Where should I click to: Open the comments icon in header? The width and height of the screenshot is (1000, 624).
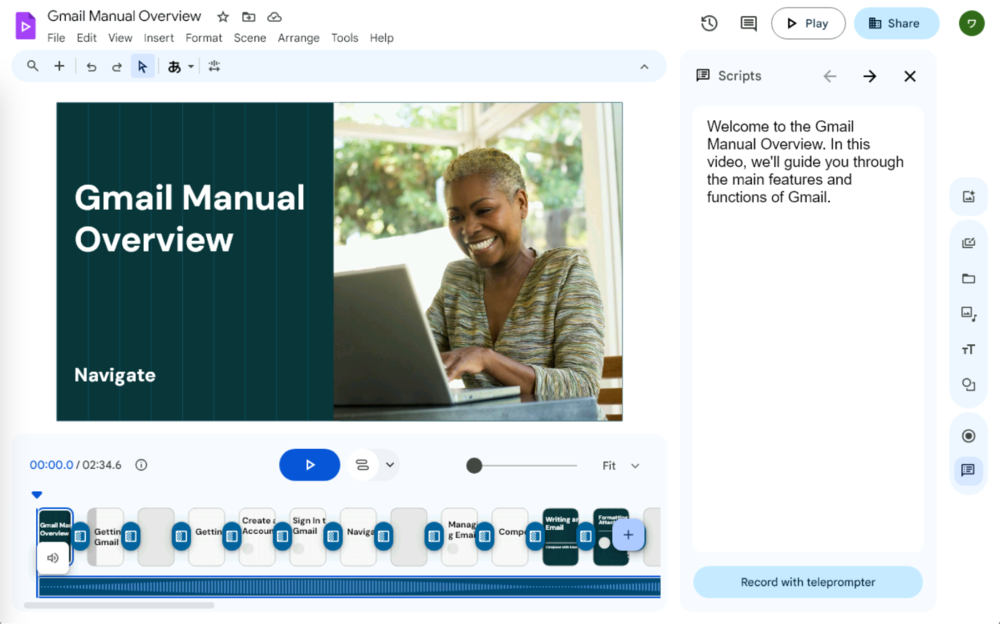748,23
